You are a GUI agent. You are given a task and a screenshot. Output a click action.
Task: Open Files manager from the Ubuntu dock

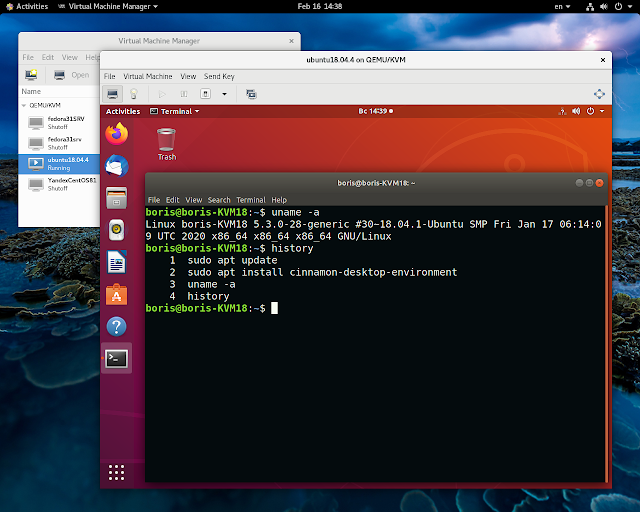[117, 198]
